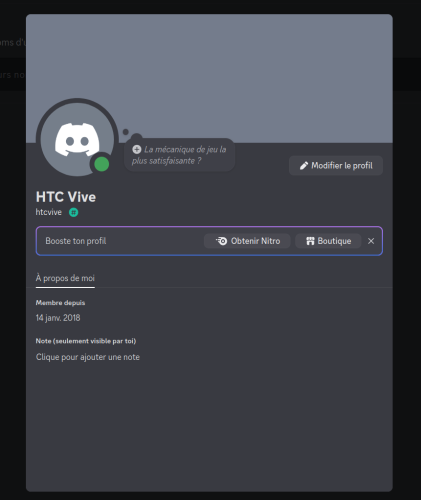Switch to the À propos de moi tab
Screen dimensions: 421x500
point(65,278)
